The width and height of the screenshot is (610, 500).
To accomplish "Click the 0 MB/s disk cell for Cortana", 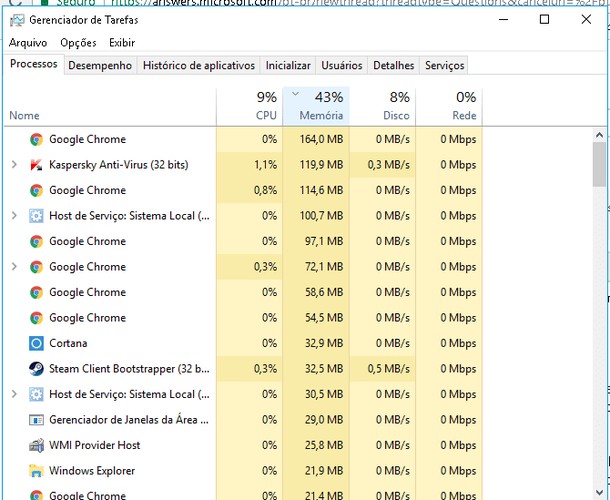I will pos(383,343).
